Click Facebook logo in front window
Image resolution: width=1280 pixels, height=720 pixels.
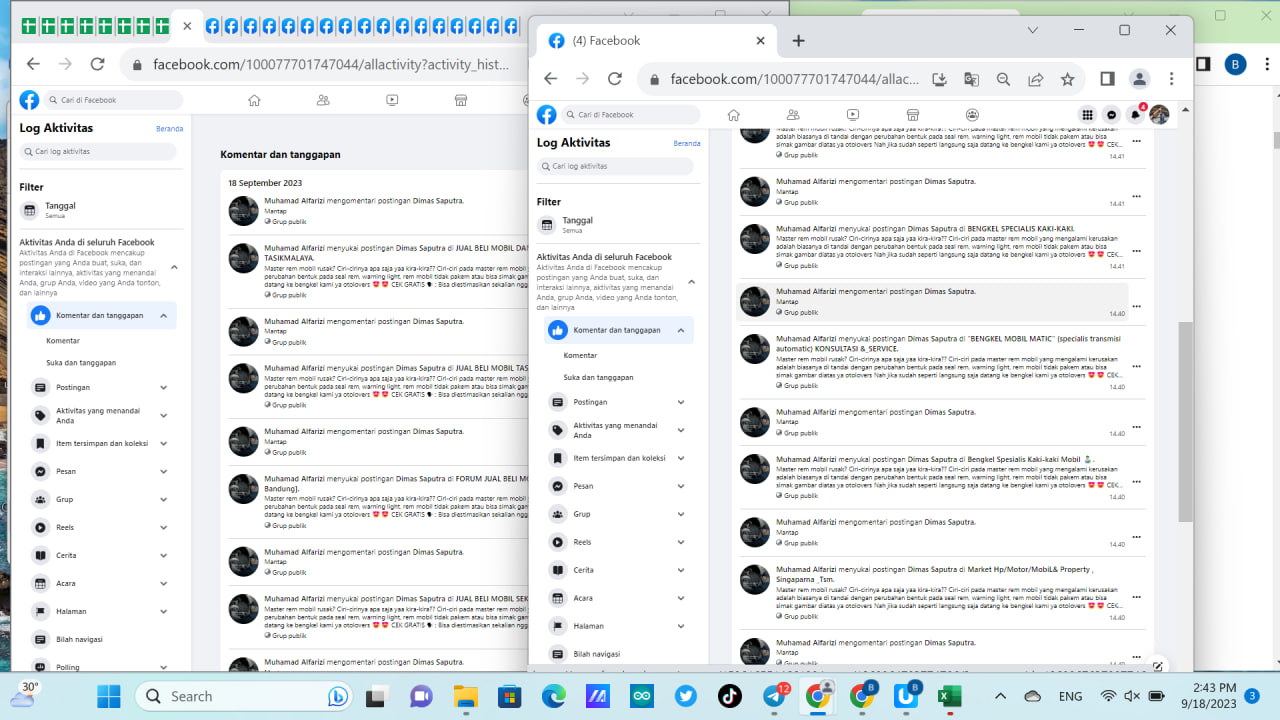coord(546,115)
